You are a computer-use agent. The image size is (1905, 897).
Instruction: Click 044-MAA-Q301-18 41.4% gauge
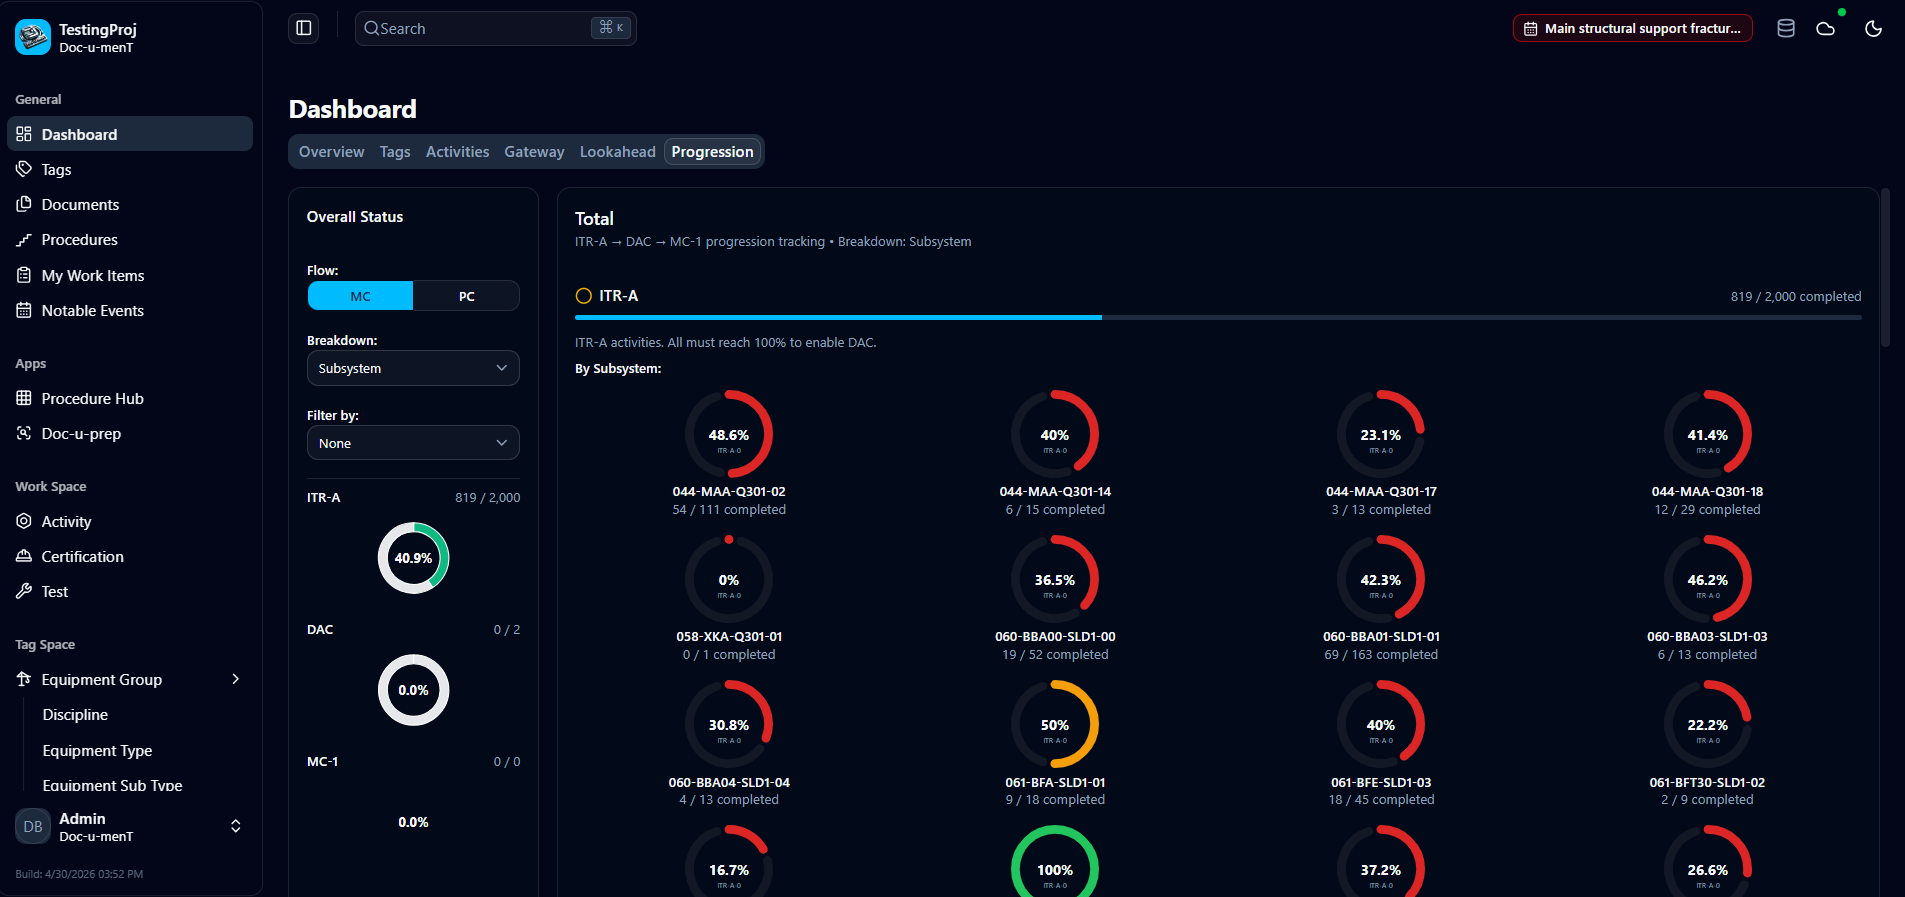(x=1707, y=434)
